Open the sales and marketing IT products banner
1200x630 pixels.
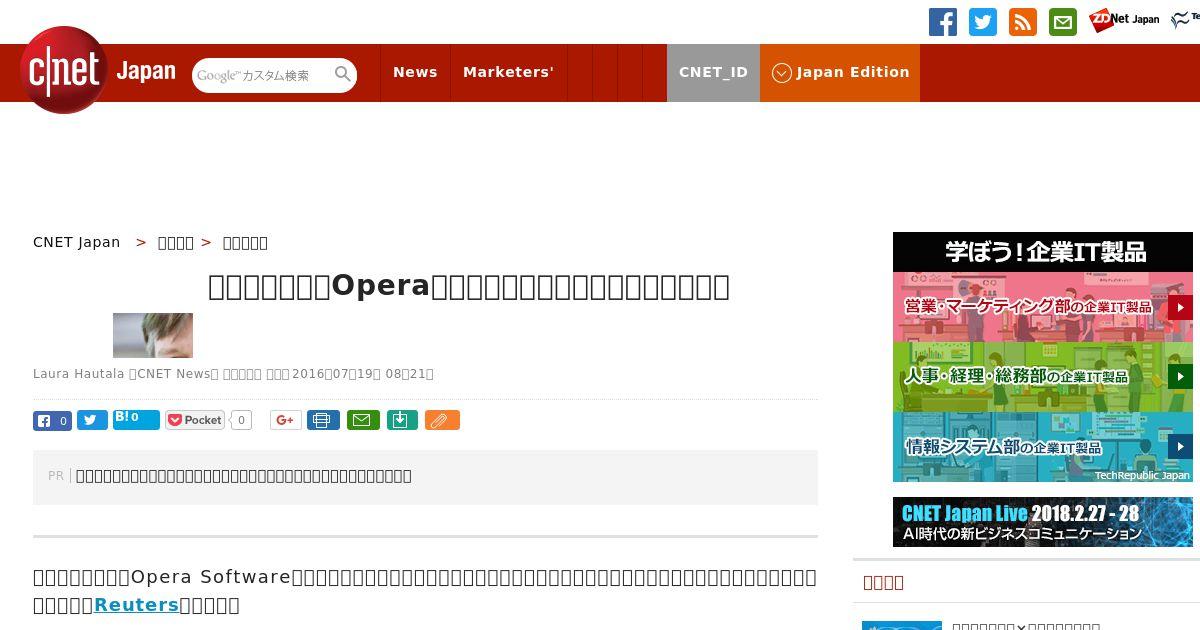[1043, 307]
